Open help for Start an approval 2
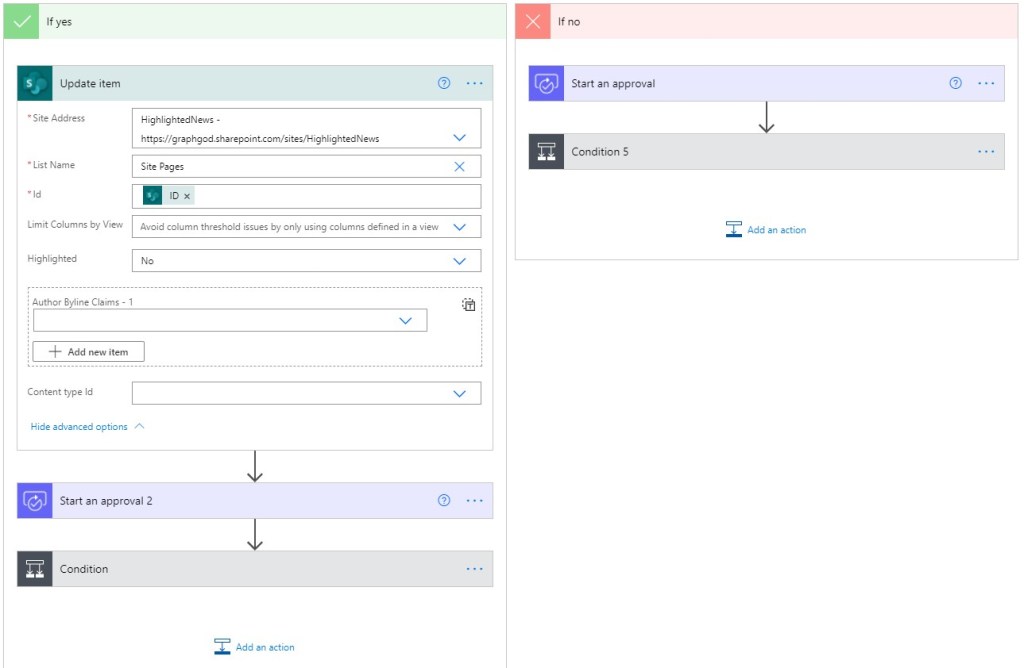The image size is (1024, 668). pyautogui.click(x=444, y=501)
